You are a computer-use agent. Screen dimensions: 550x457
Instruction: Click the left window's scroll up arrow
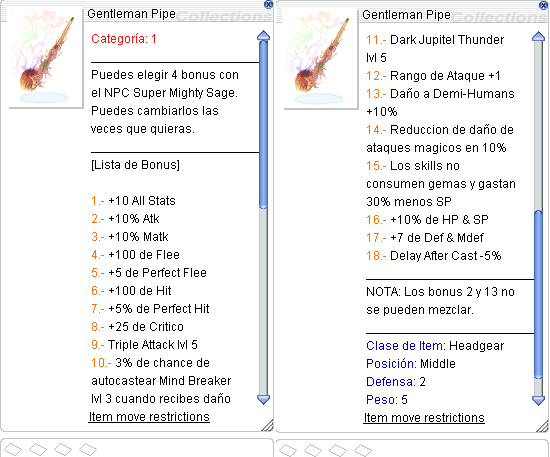coord(263,36)
